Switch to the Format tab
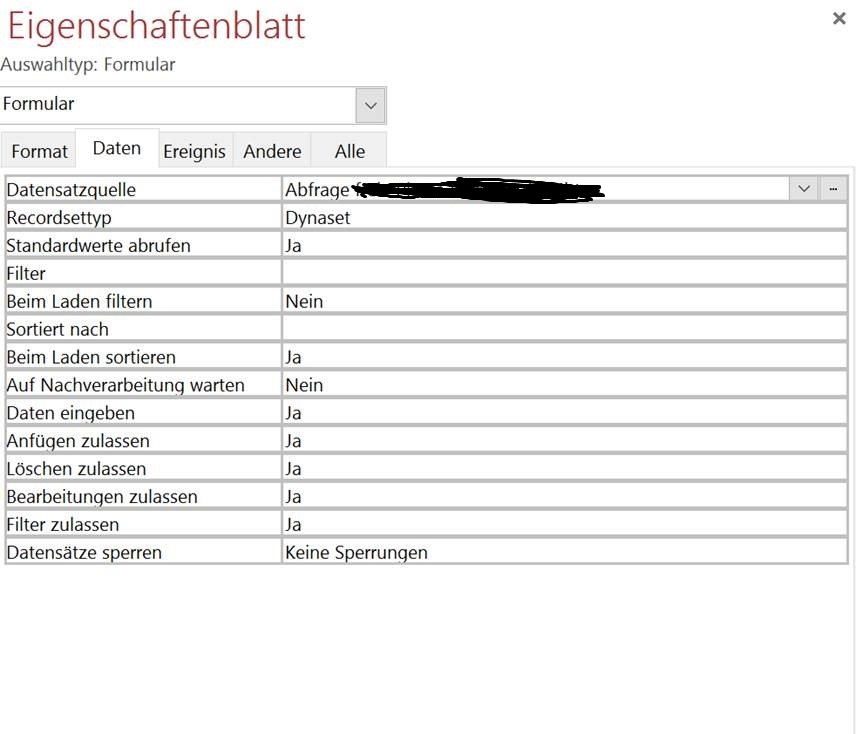Image resolution: width=863 pixels, height=734 pixels. 39,152
